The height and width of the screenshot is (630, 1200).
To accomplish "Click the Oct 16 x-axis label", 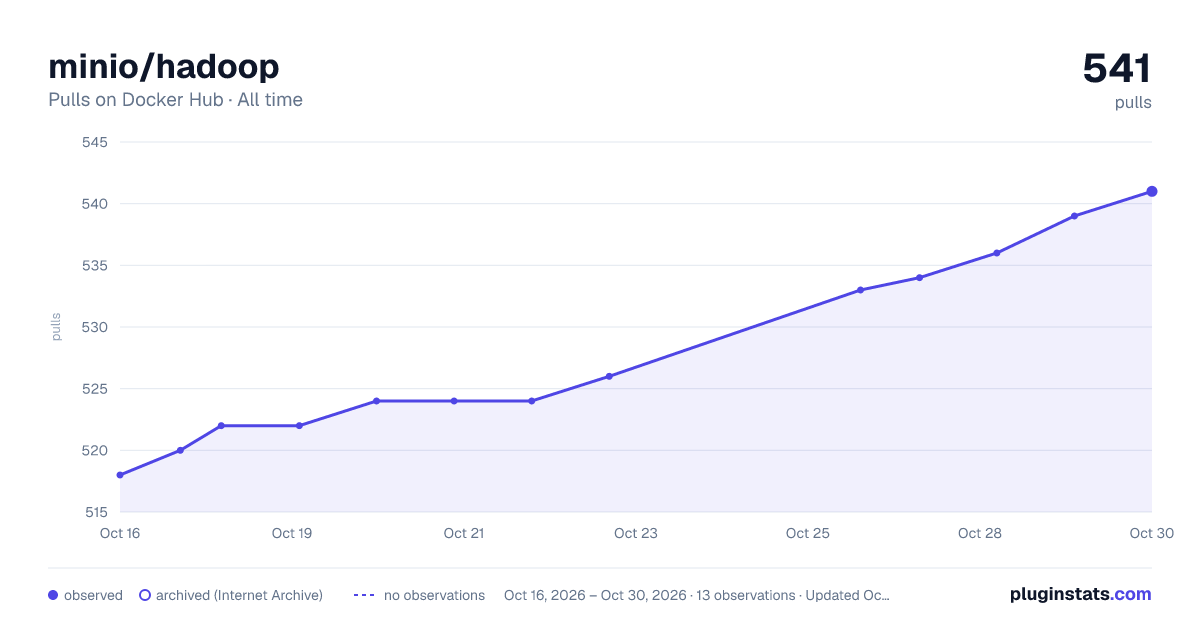I will pyautogui.click(x=120, y=533).
